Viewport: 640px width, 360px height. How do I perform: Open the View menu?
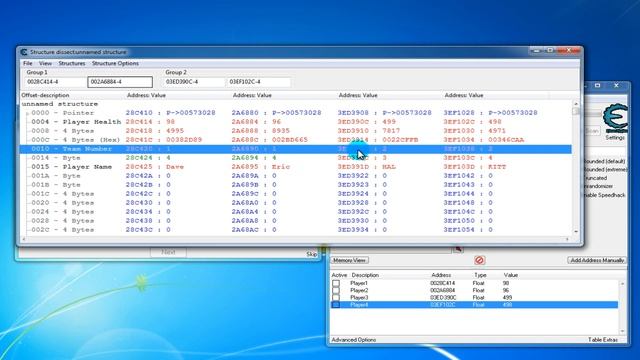[45, 63]
